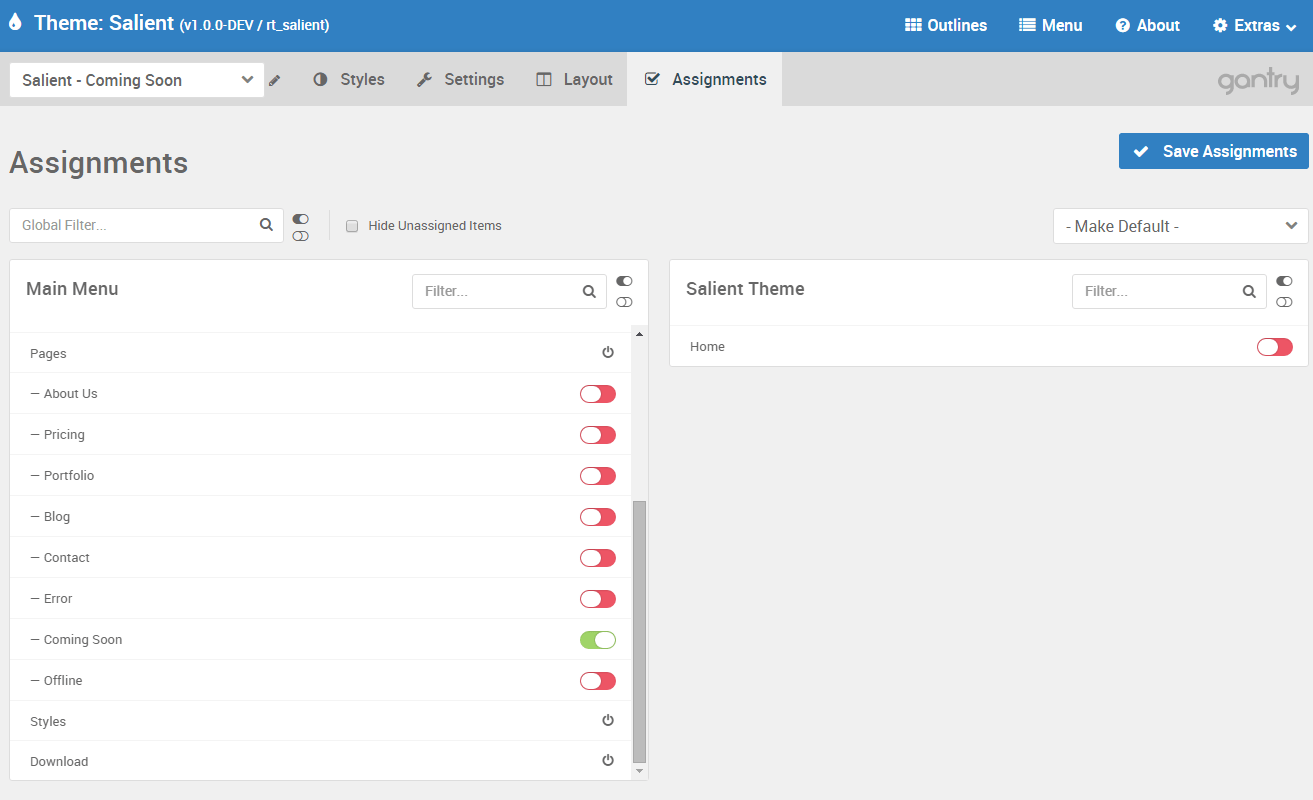
Task: Toggle the Portfolio assignment switch
Action: tap(598, 476)
